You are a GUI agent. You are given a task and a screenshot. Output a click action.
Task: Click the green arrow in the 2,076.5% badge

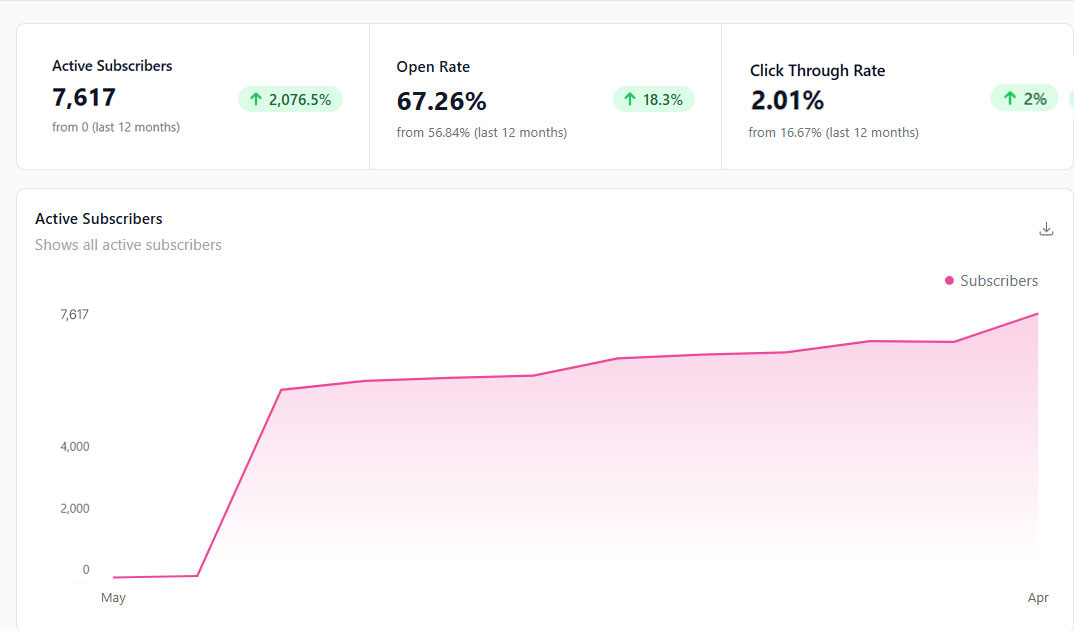pos(256,99)
